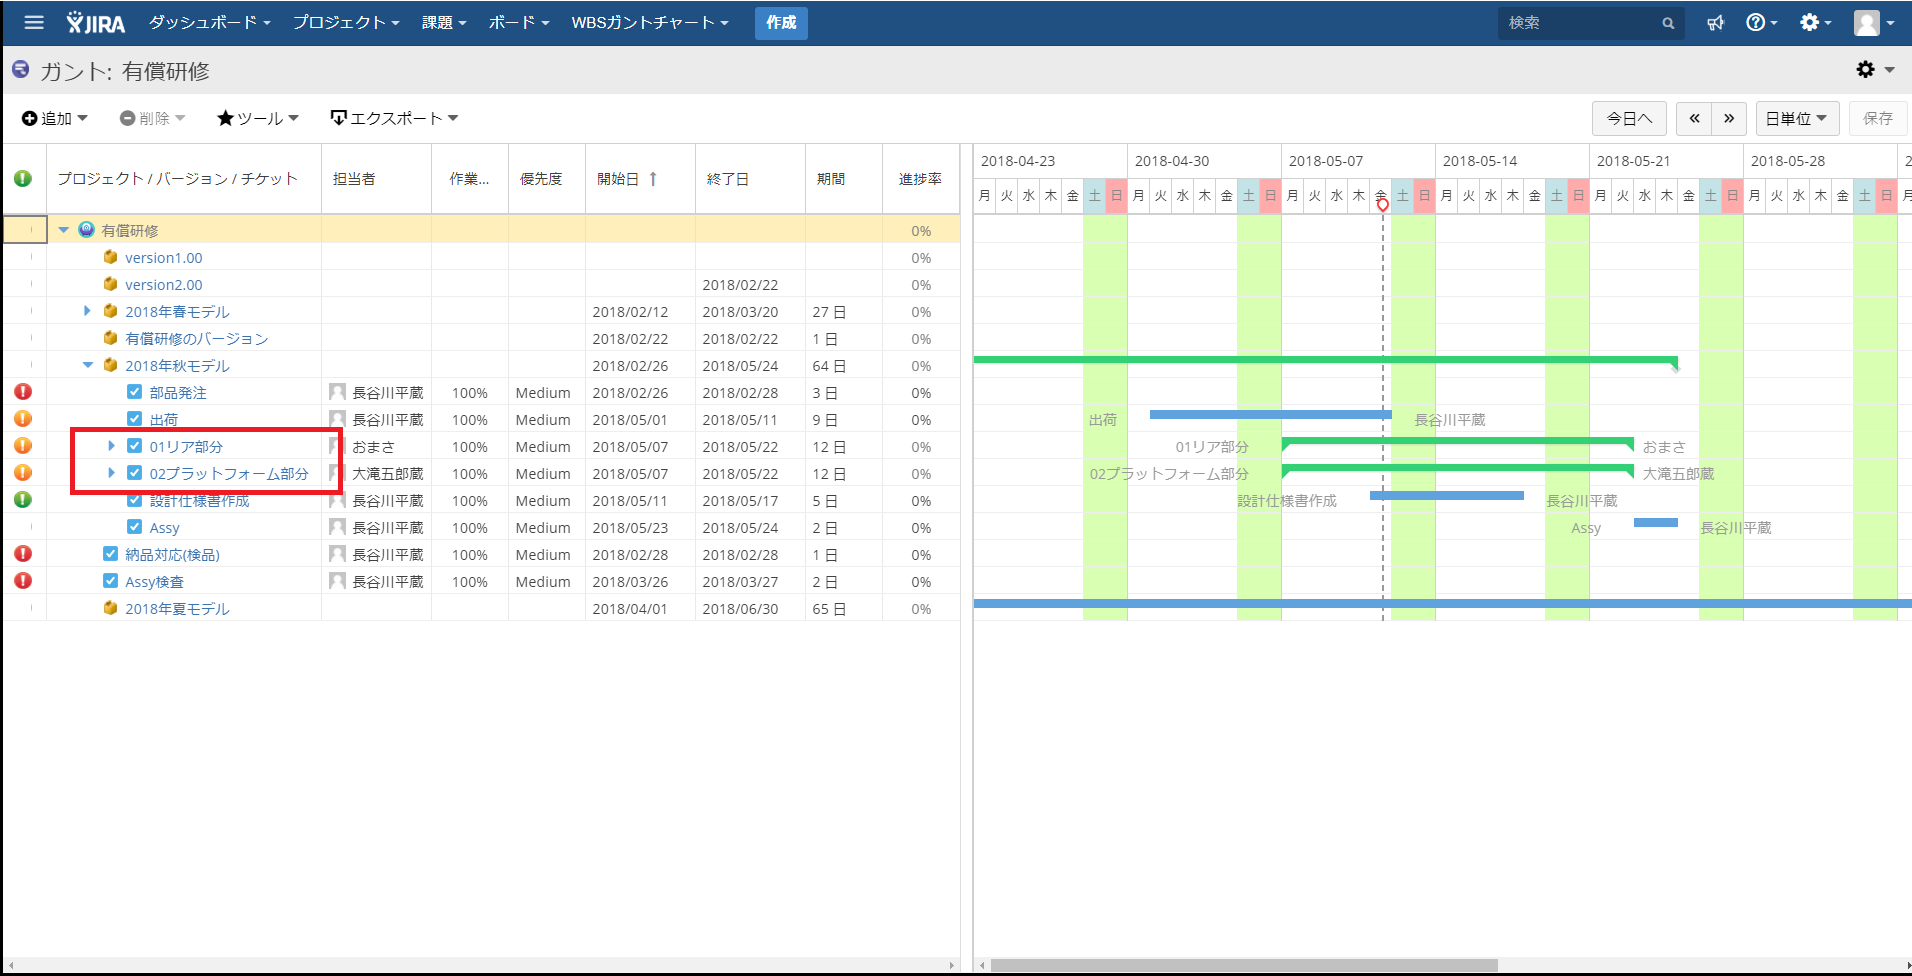Open the ダッシュボード menu

[x=210, y=22]
